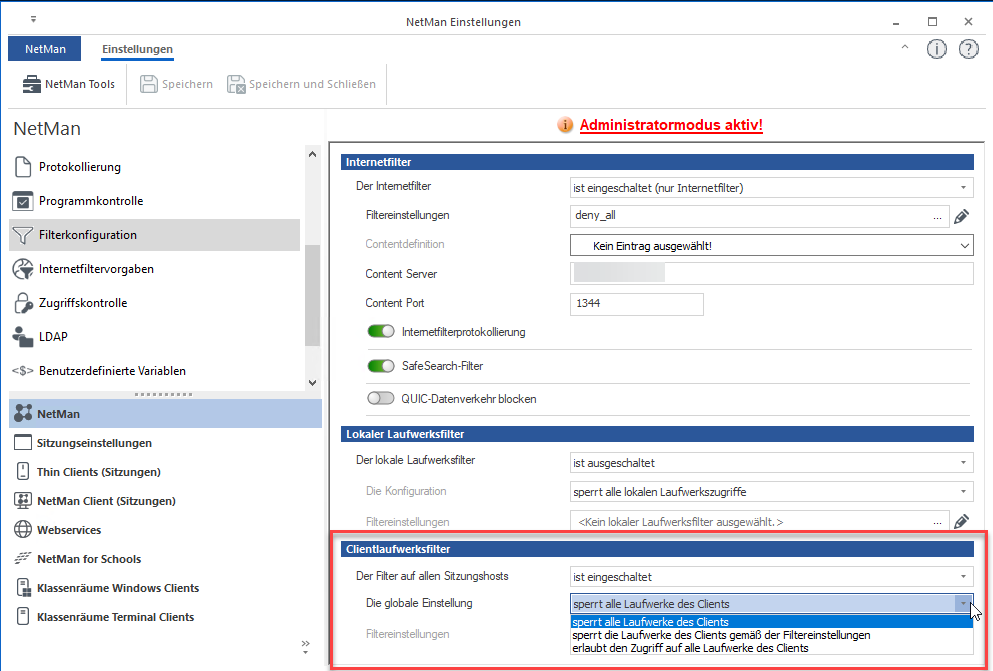Edit deny_all filter settings with pencil icon
Image resolution: width=993 pixels, height=671 pixels.
pos(961,216)
